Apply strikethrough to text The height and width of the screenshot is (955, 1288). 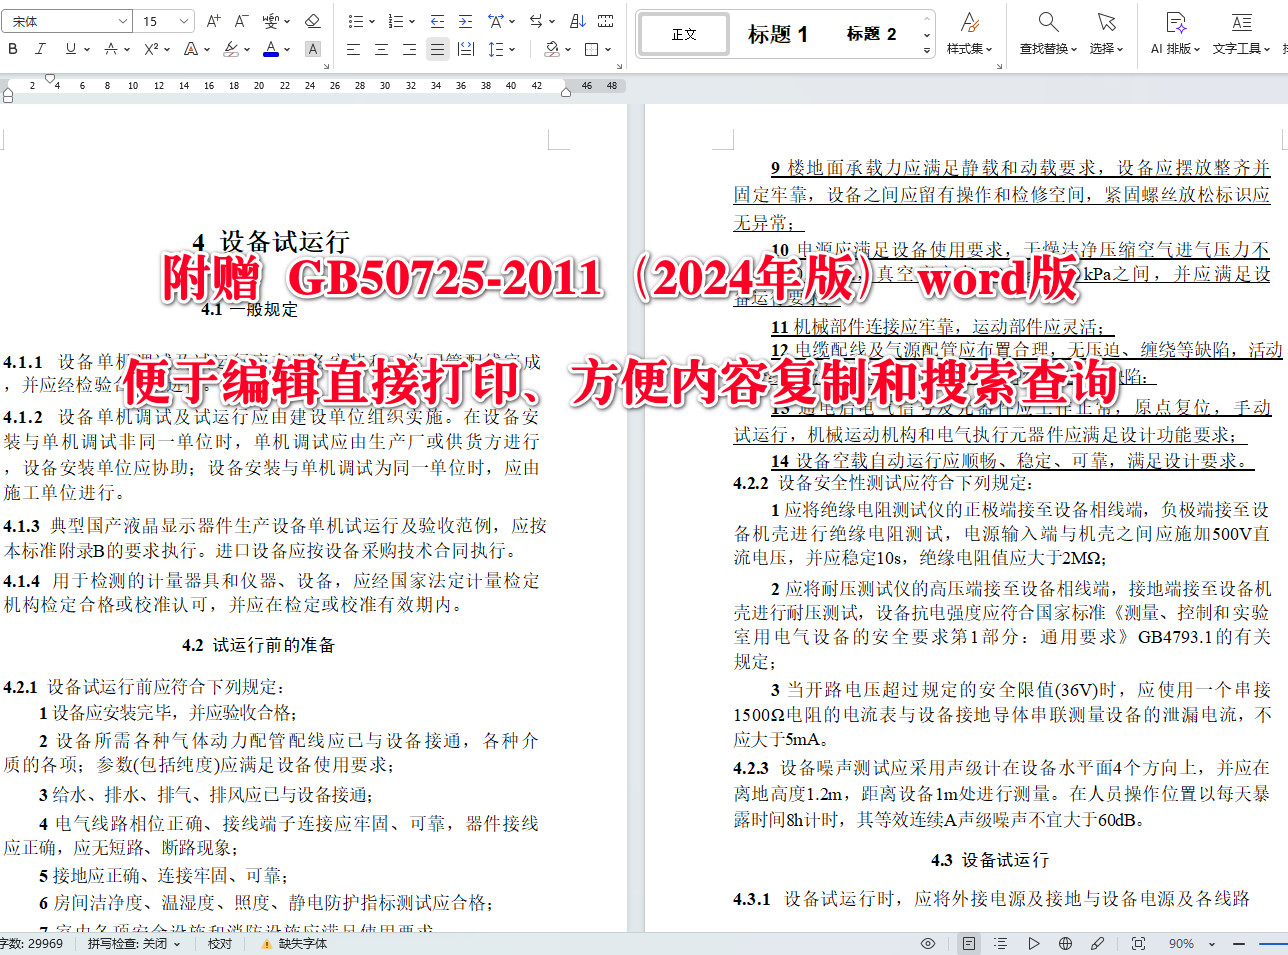(x=110, y=49)
